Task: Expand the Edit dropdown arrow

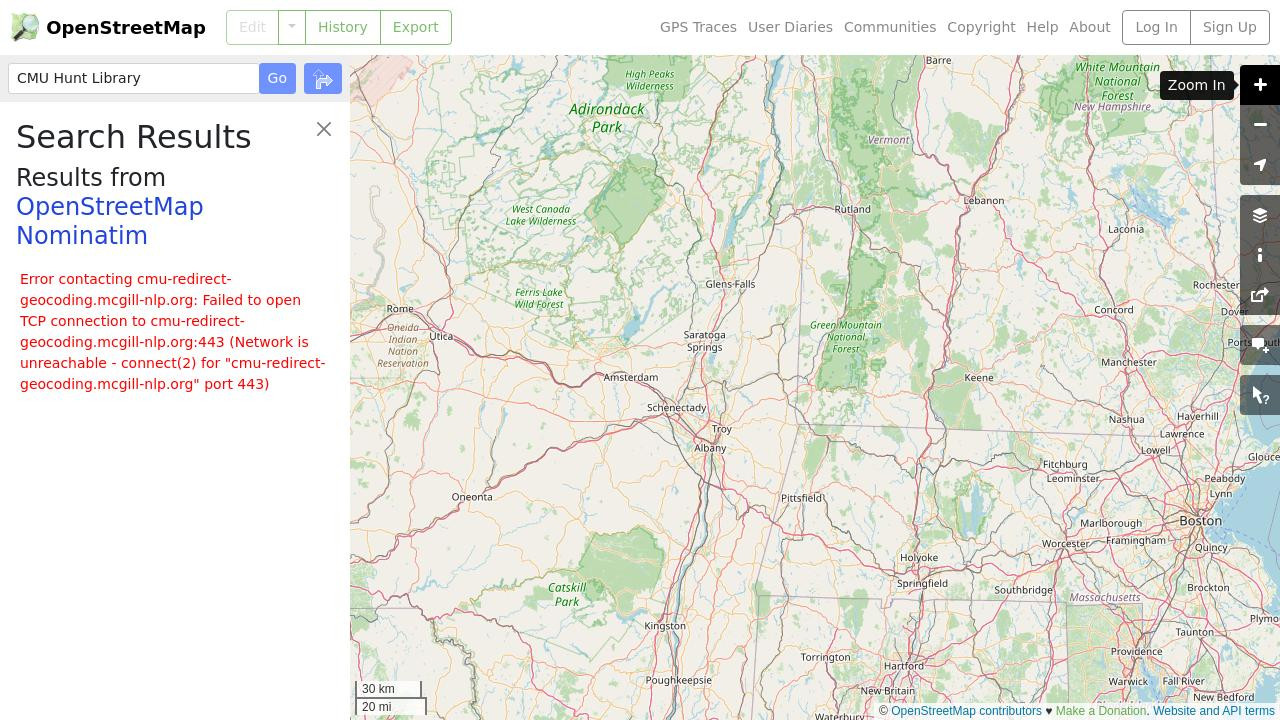Action: [x=291, y=27]
